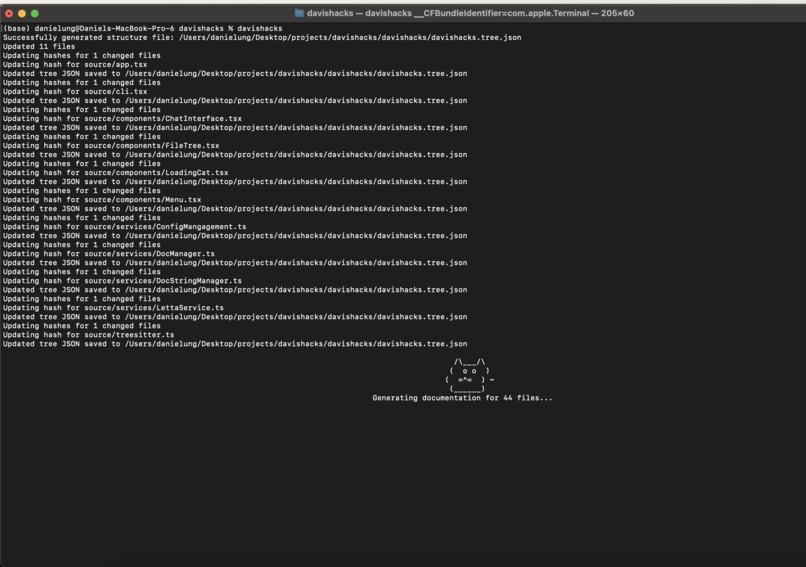
Task: Click the 'source/components/ChatInterface.tsx' hash line
Action: pyautogui.click(x=122, y=119)
